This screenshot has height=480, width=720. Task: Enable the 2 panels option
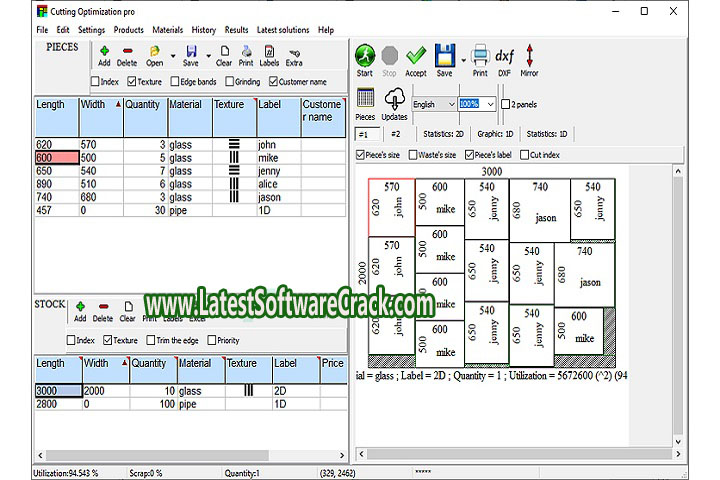506,104
